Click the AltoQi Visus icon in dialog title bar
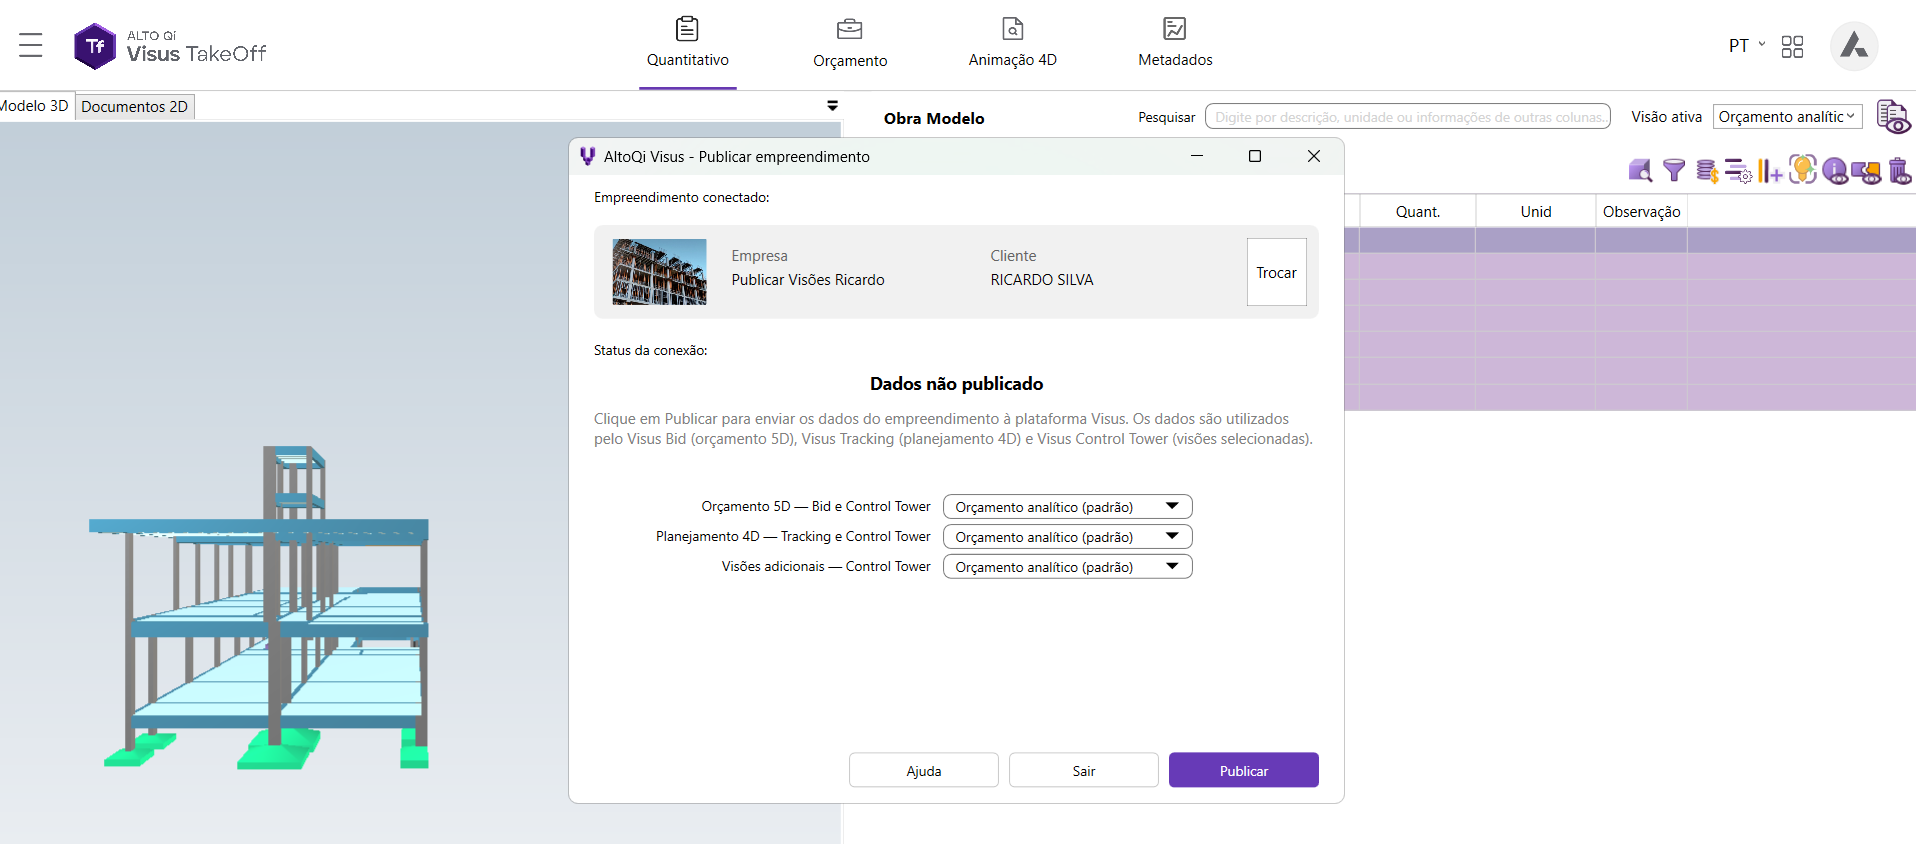 coord(588,156)
